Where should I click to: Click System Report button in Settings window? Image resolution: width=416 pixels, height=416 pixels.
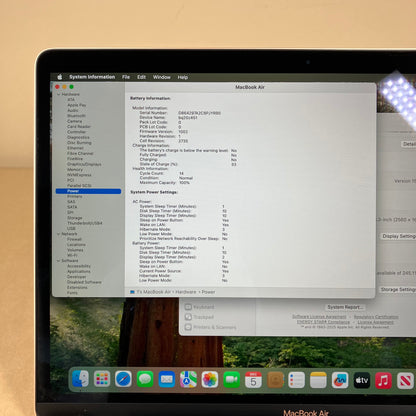(x=345, y=307)
